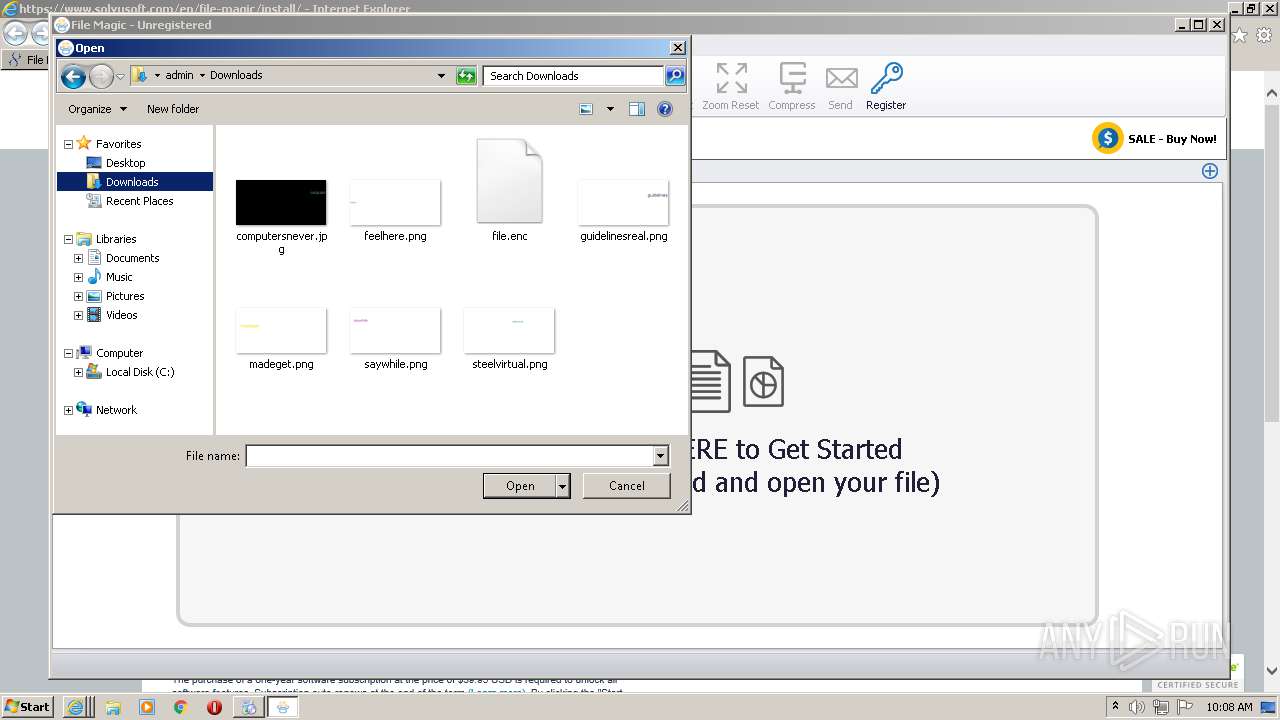Click the blue plus add-tab icon
Screen dimensions: 1280x720
pyautogui.click(x=1210, y=171)
